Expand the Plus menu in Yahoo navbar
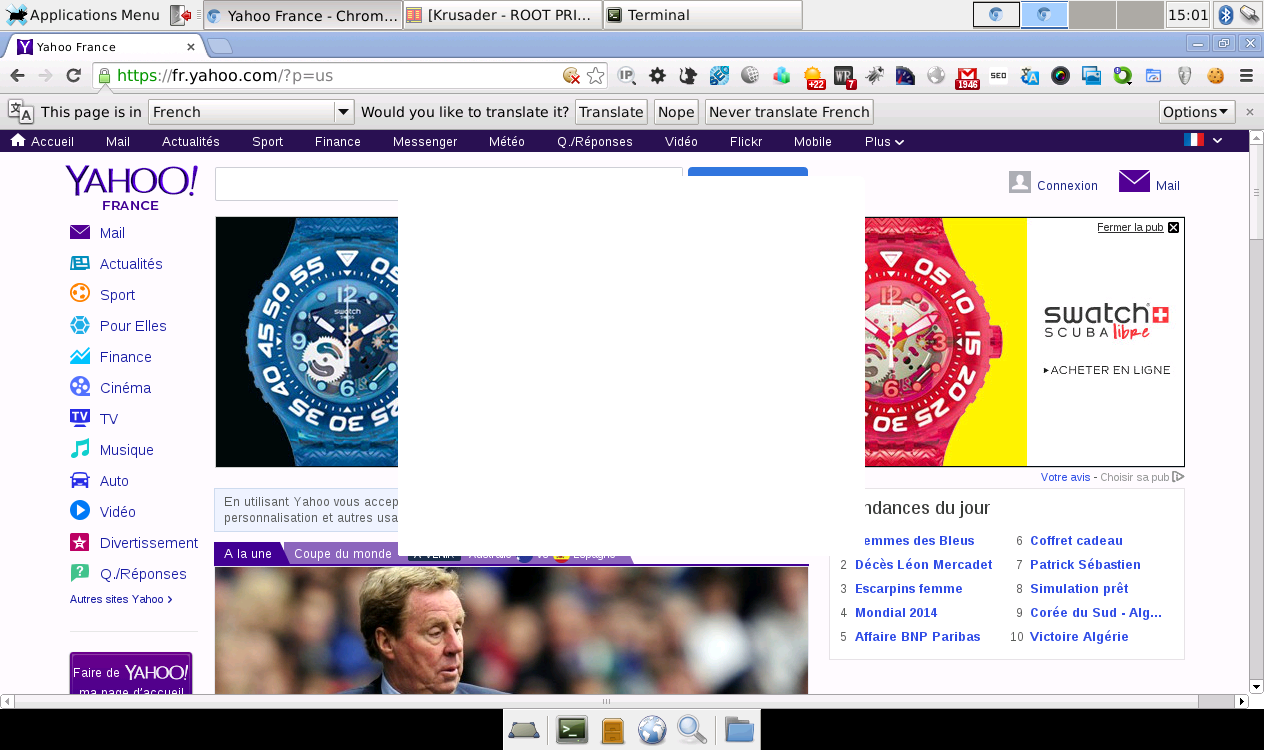 pyautogui.click(x=884, y=142)
